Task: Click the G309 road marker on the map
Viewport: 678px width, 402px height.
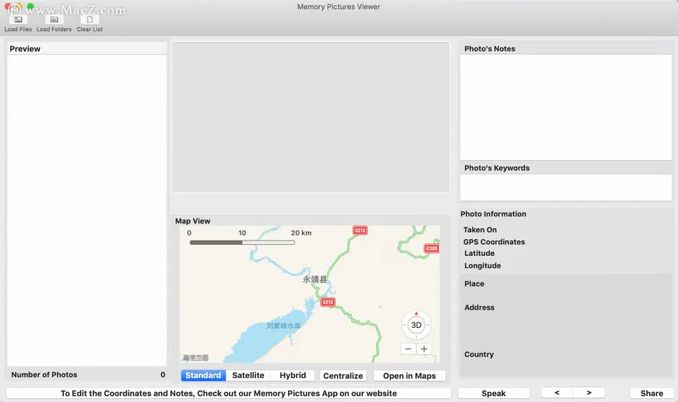Action: point(432,248)
